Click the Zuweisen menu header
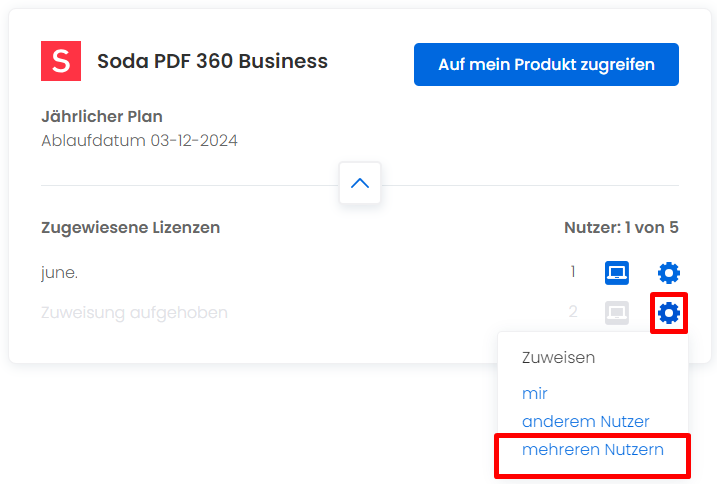 558,357
